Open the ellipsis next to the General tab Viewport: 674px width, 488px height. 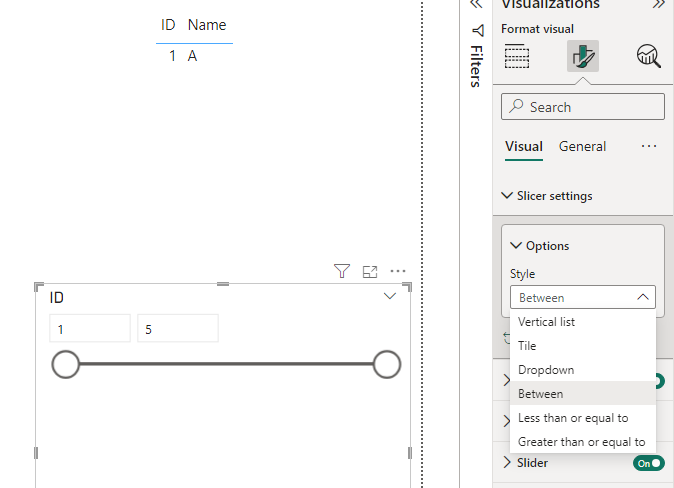pos(649,147)
